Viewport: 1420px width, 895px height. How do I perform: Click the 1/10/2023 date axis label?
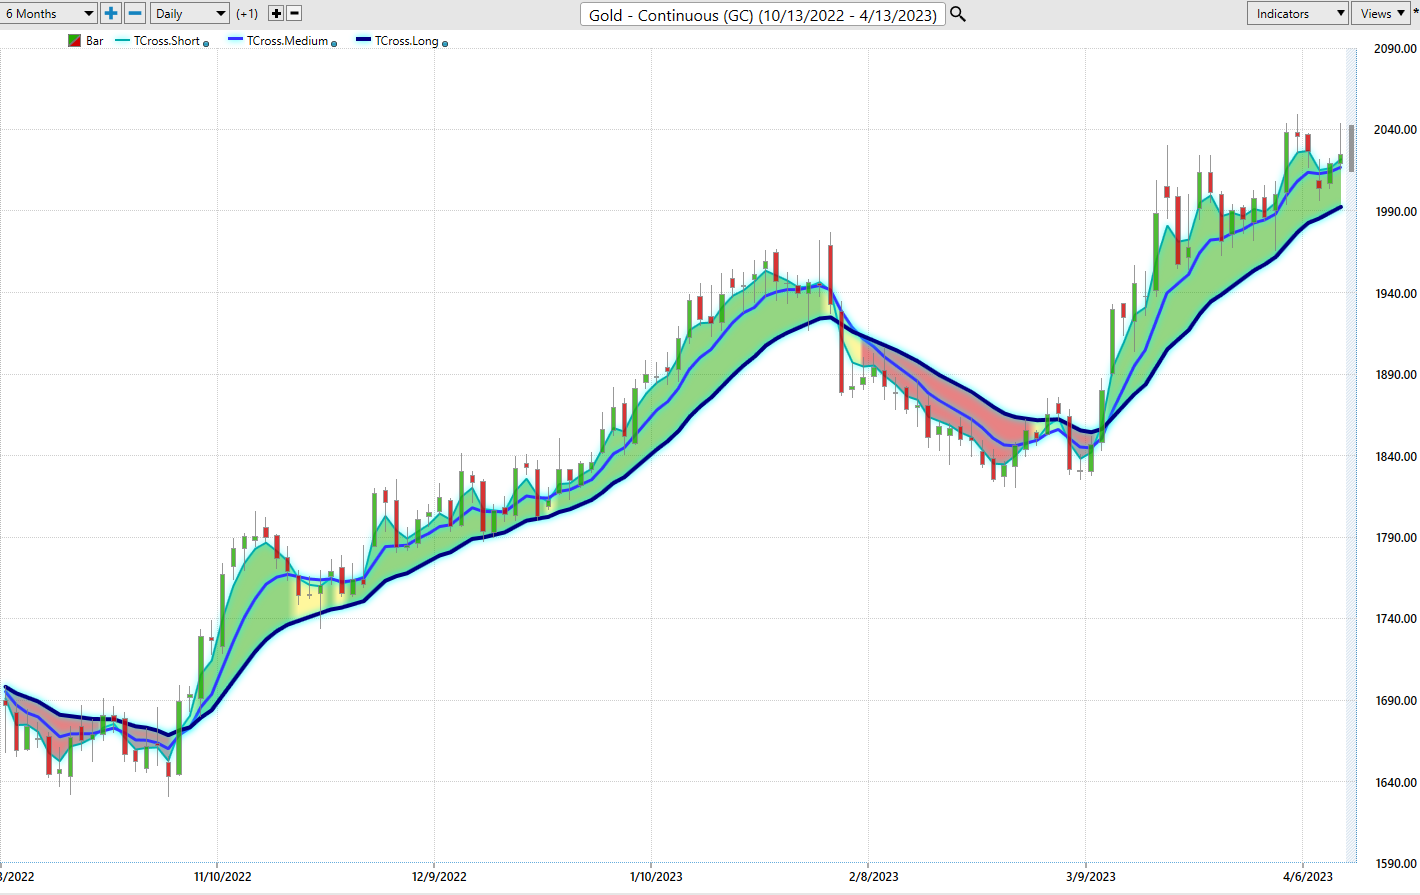point(657,877)
